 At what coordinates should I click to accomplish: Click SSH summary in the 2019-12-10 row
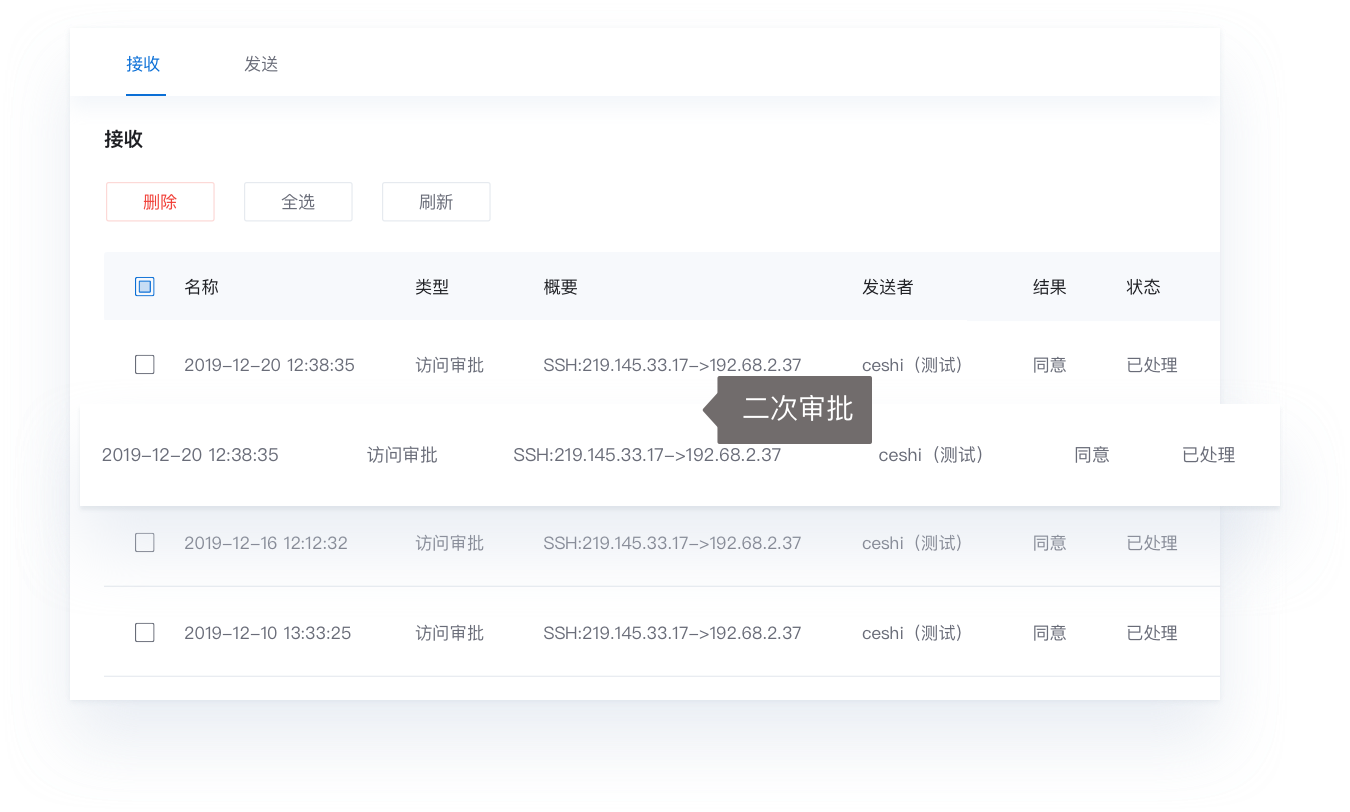click(673, 633)
